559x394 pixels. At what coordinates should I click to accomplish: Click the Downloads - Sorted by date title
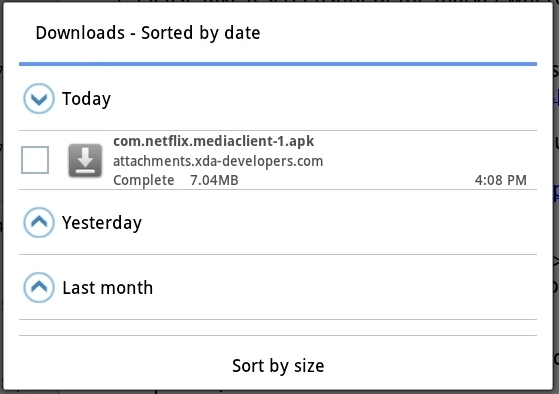148,33
